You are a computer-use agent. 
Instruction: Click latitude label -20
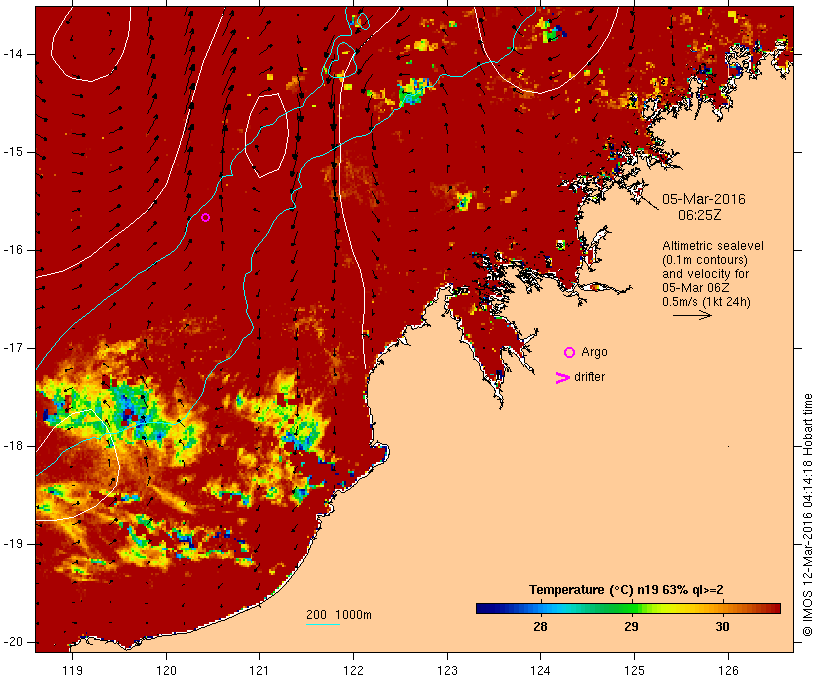(x=12, y=642)
